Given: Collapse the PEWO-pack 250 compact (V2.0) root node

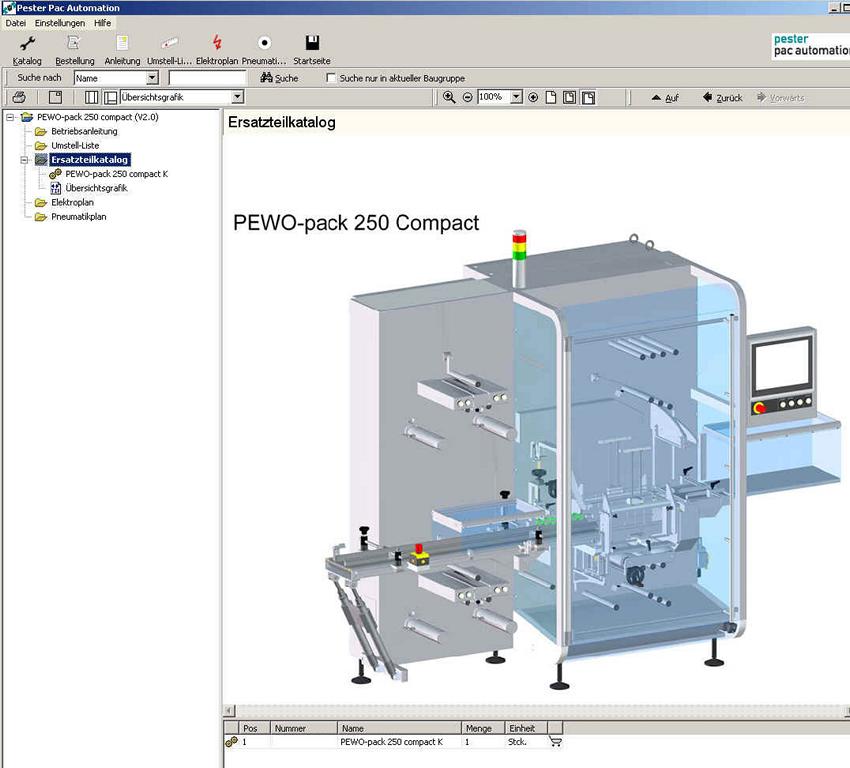Looking at the screenshot, I should point(10,117).
